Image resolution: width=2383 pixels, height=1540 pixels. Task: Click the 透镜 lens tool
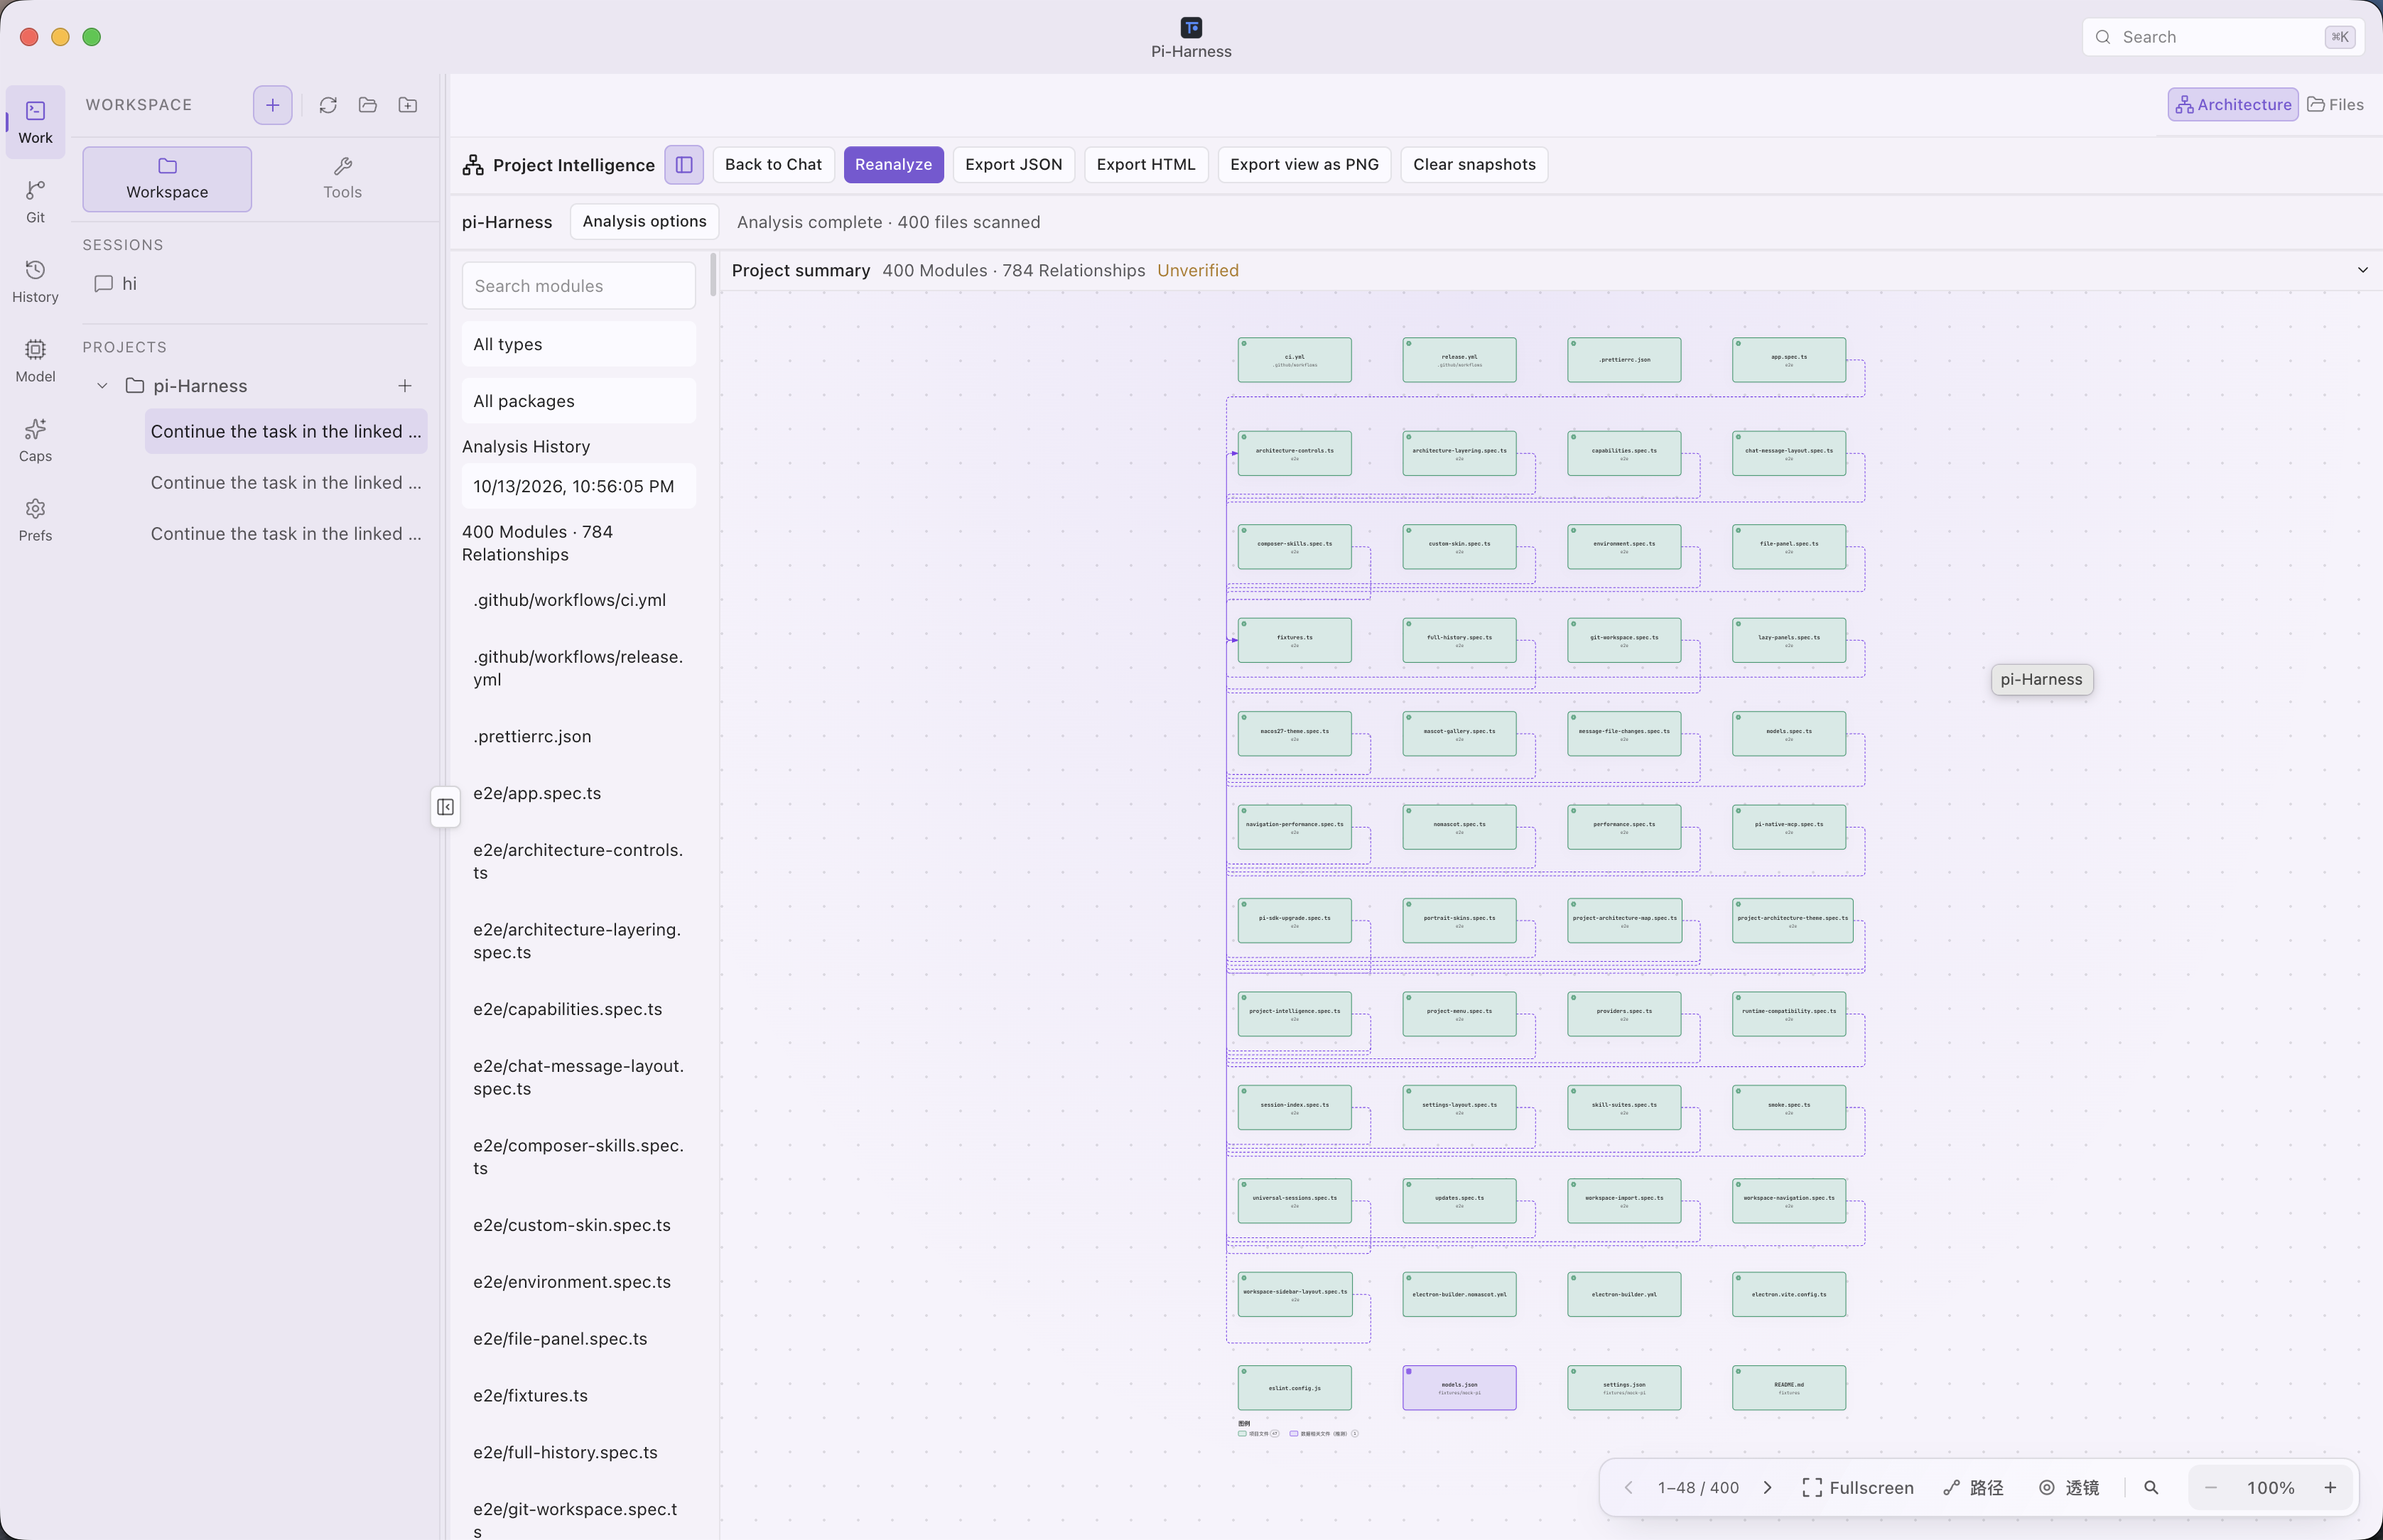(2069, 1488)
